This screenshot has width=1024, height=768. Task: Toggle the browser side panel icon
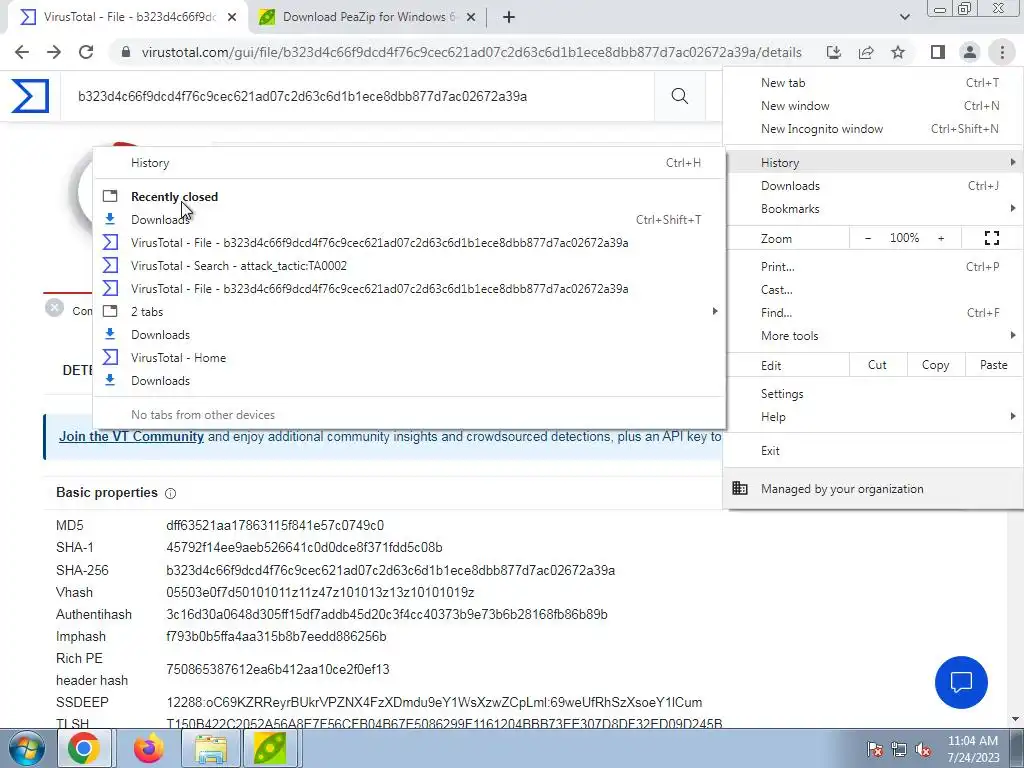pos(938,52)
